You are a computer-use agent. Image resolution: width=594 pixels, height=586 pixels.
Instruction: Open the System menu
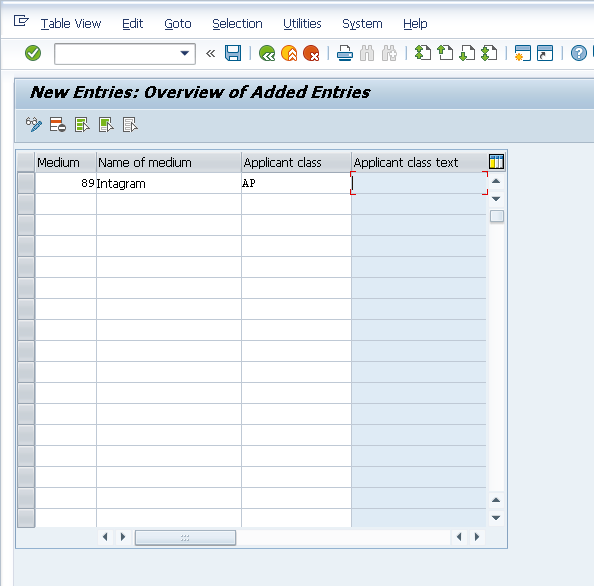[362, 24]
